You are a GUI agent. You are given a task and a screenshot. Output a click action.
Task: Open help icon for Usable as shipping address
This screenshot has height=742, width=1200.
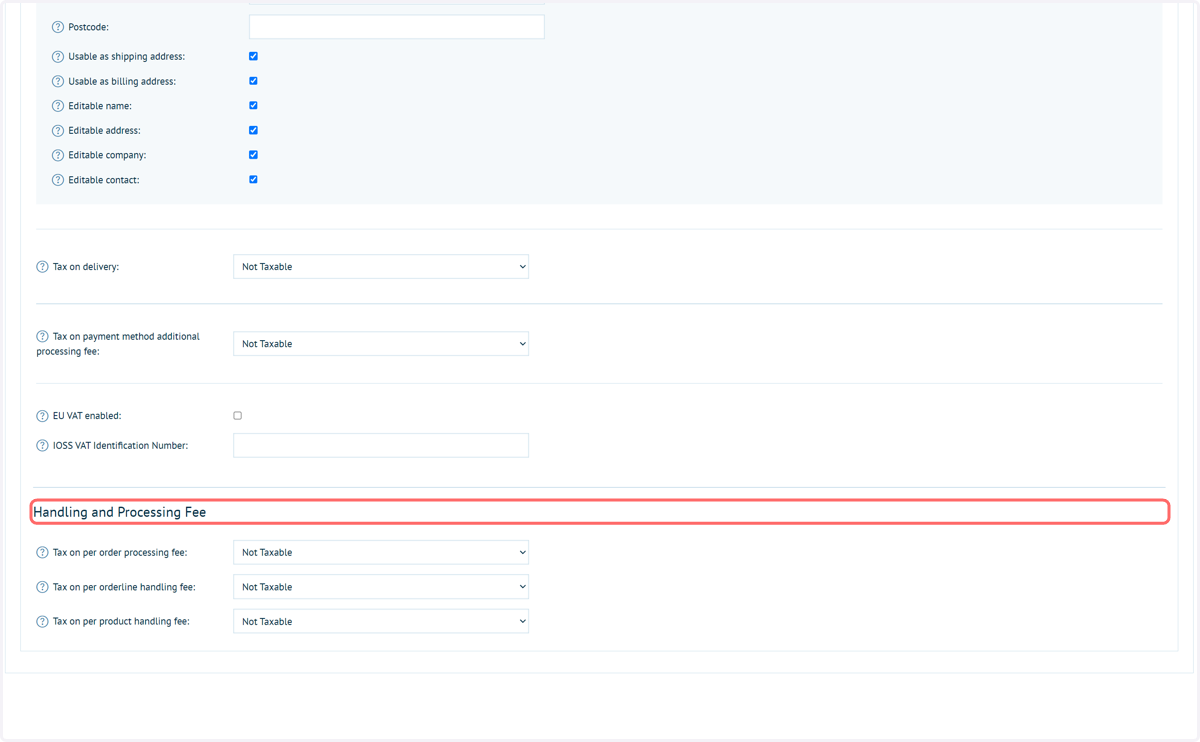(57, 57)
